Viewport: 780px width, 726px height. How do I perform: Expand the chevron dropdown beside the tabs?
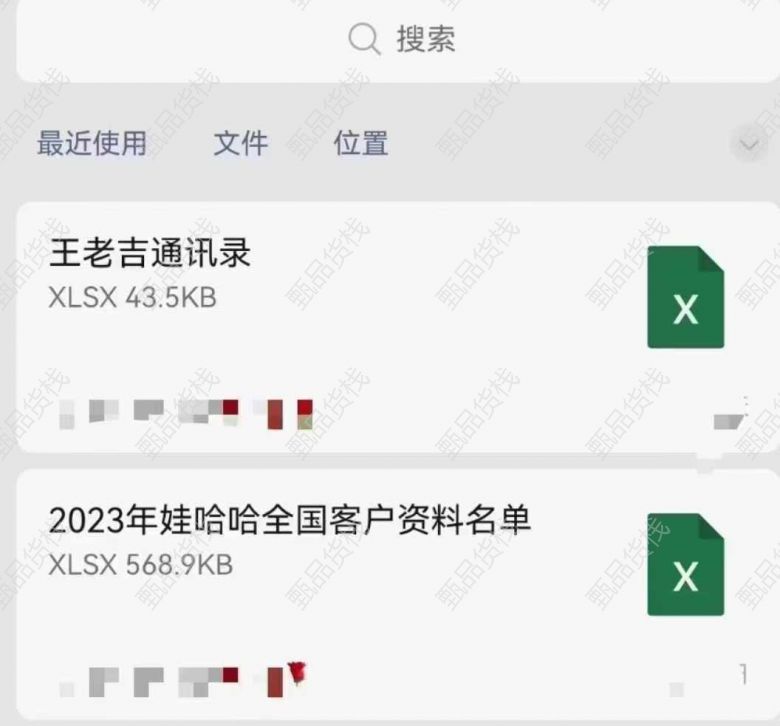pyautogui.click(x=750, y=145)
